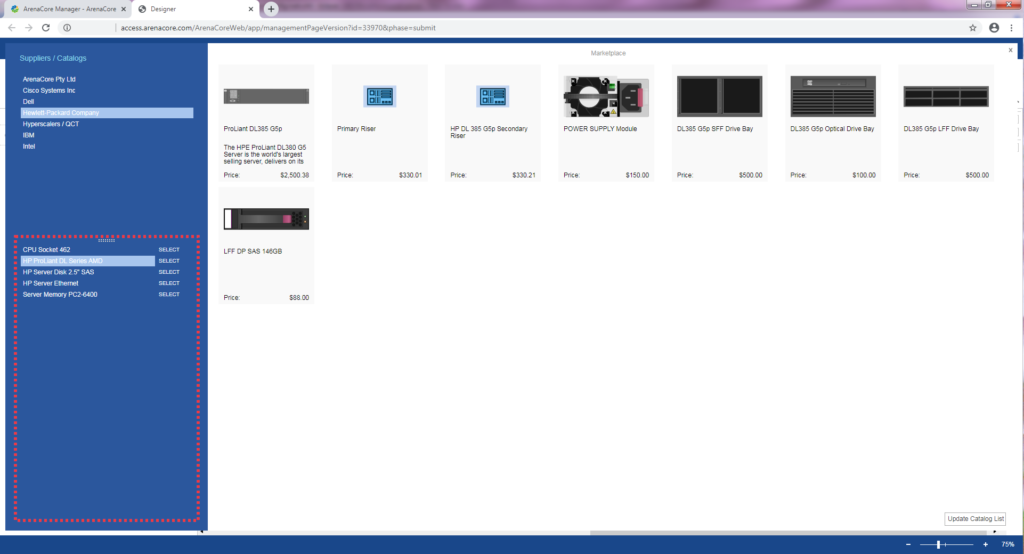Click DL385 G5p LFF Drive Bay image

point(946,96)
